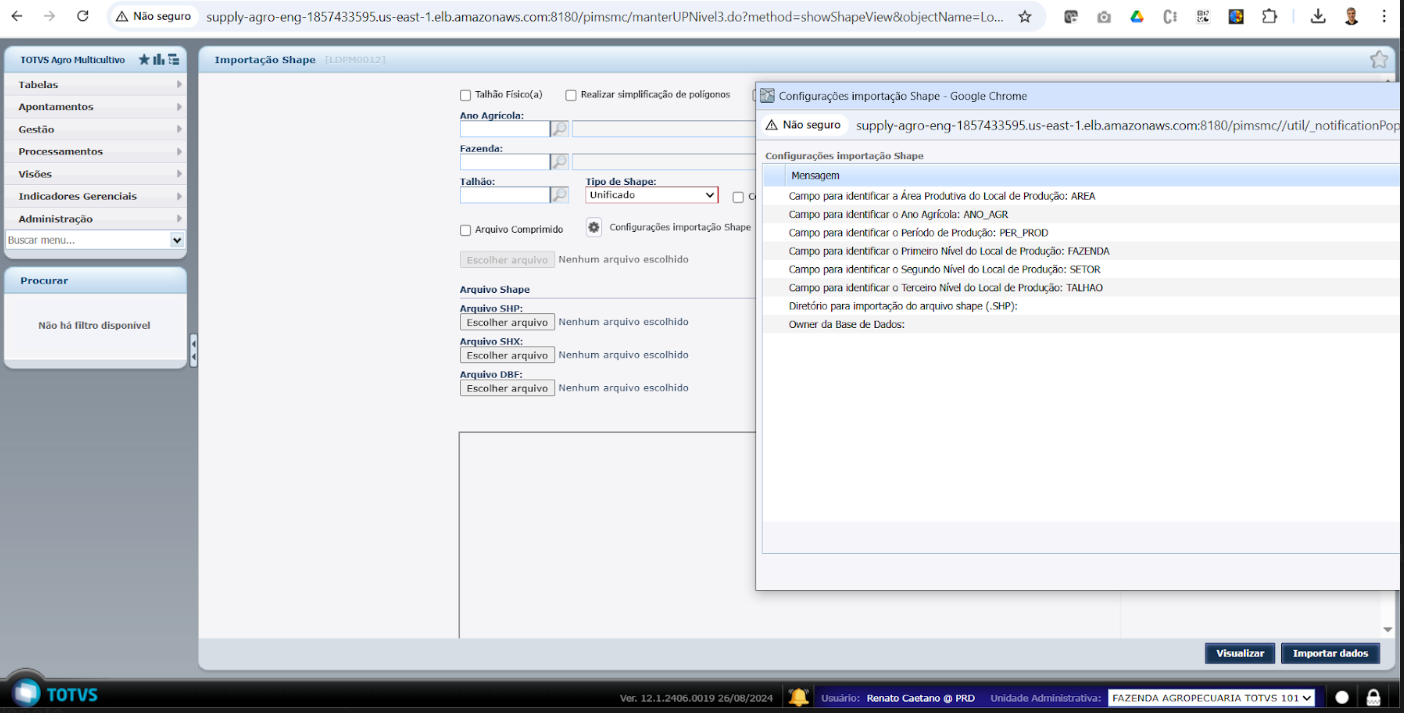Image resolution: width=1404 pixels, height=713 pixels.
Task: Expand Processamentos menu
Action: [95, 151]
